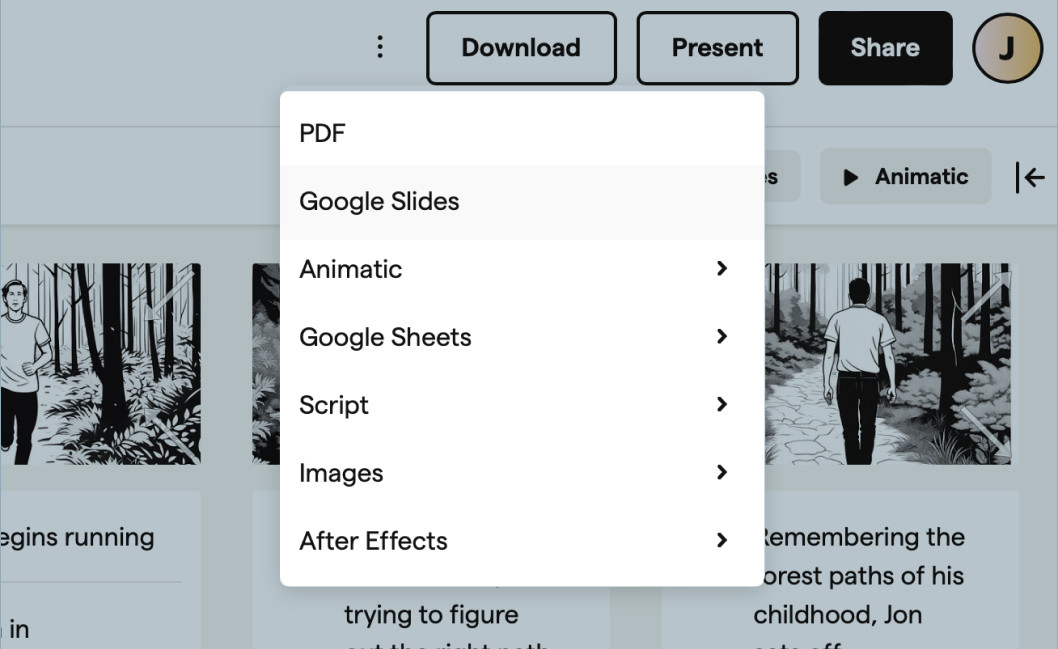Viewport: 1058px width, 649px height.
Task: Select PDF export option
Action: click(322, 133)
